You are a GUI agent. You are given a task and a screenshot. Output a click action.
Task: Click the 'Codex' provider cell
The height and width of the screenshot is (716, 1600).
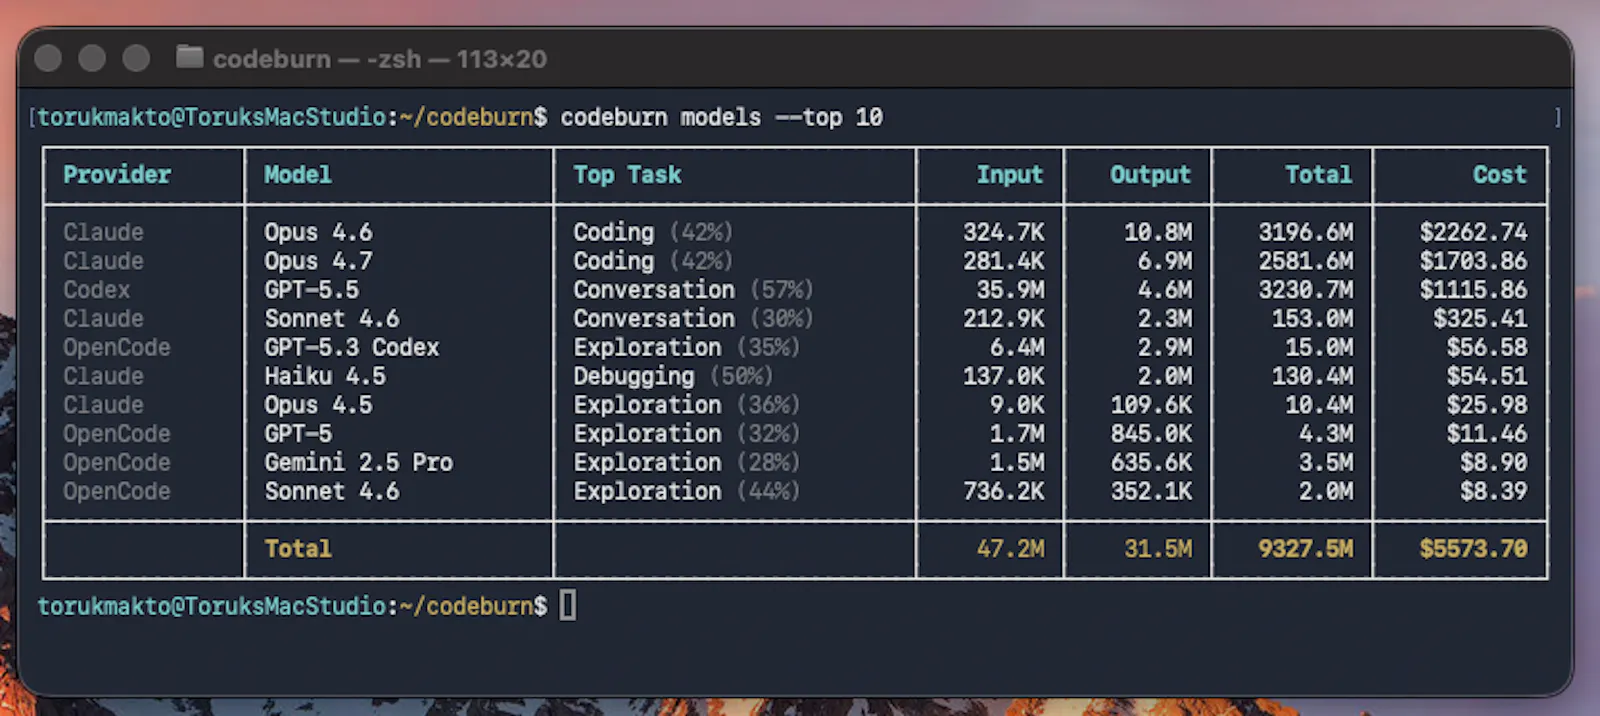tap(97, 290)
